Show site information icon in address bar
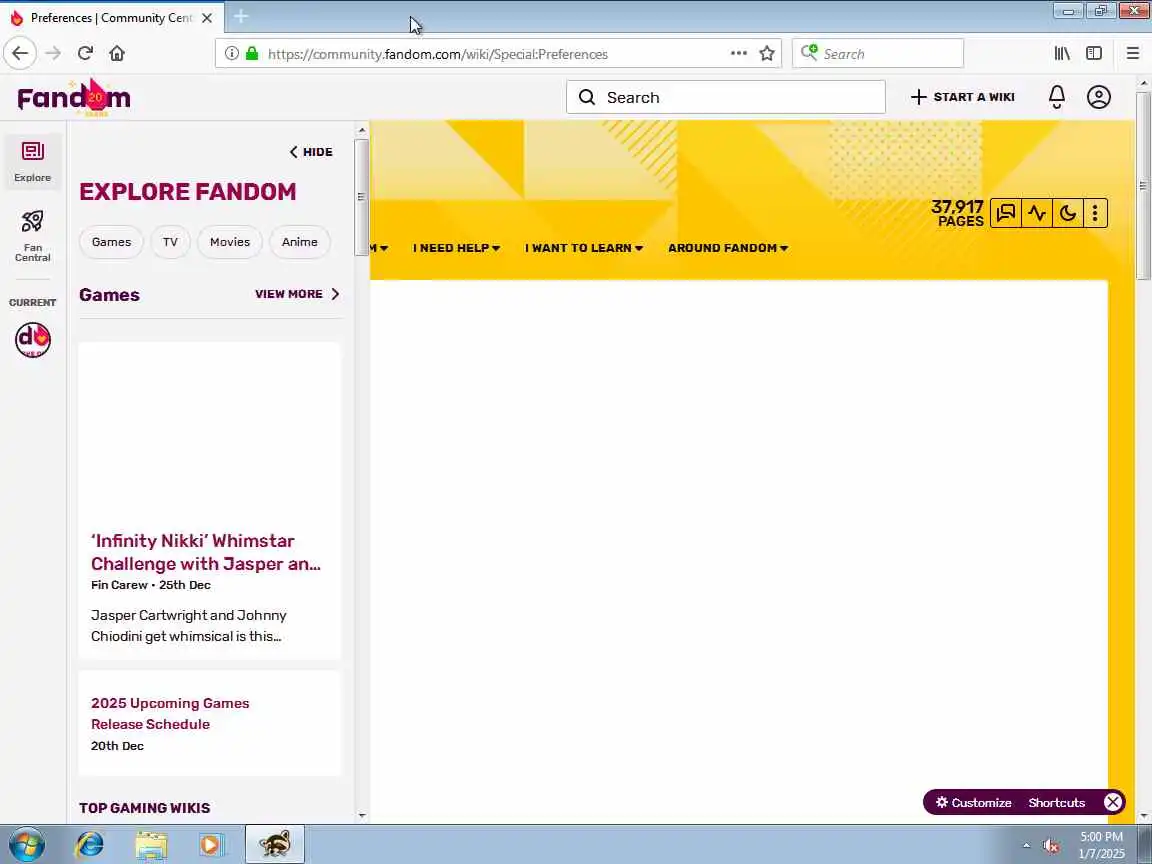 [x=231, y=53]
